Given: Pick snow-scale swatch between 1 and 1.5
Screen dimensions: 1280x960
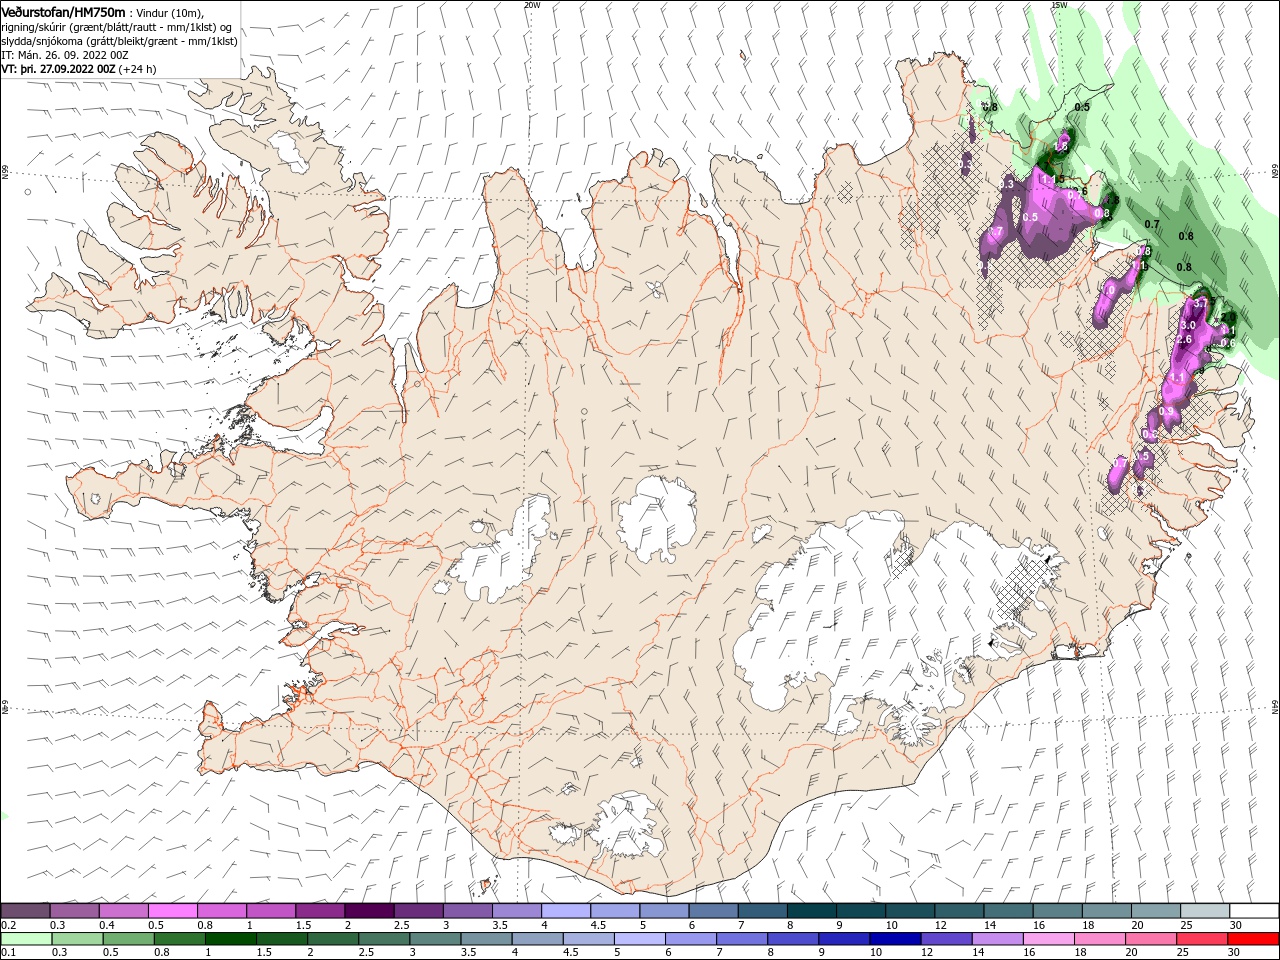Looking at the screenshot, I should pyautogui.click(x=271, y=910).
